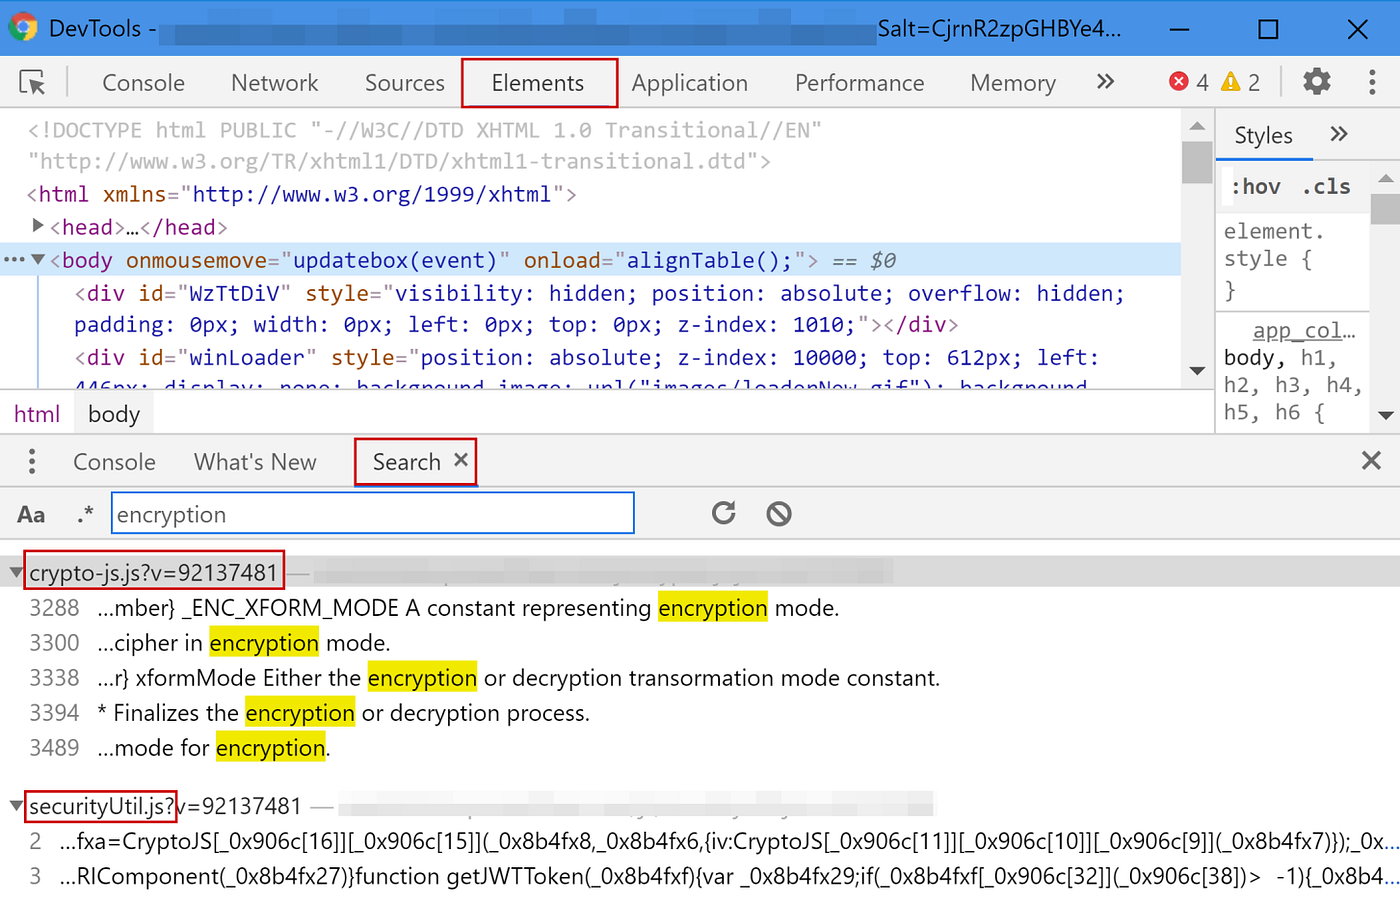Viewport: 1400px width, 905px height.
Task: Open the What's New tab
Action: [x=255, y=462]
